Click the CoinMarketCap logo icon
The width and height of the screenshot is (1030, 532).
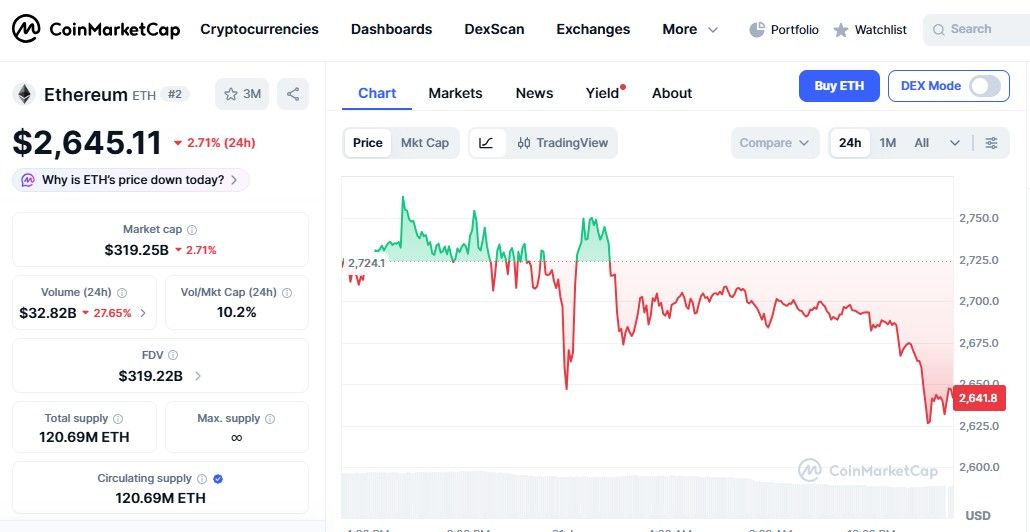tap(27, 30)
